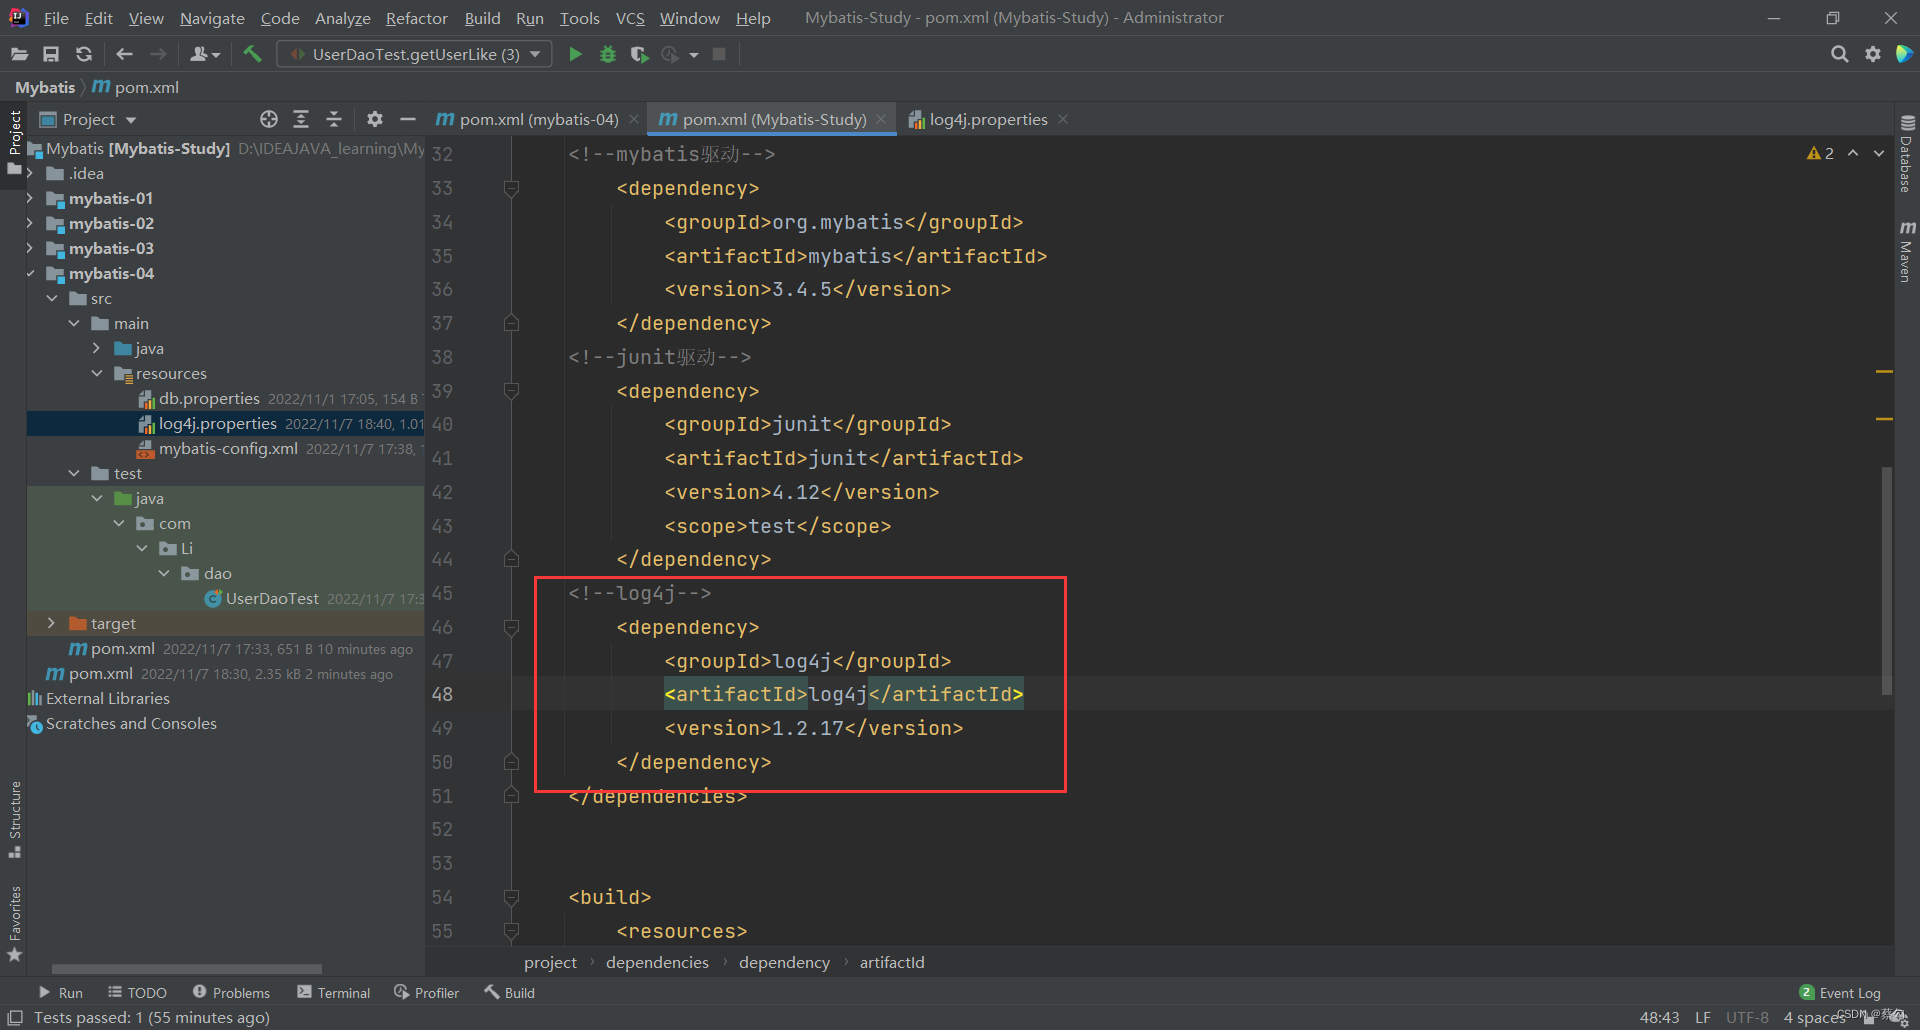Locate opened file in Project tree
1920x1030 pixels.
tap(269, 119)
